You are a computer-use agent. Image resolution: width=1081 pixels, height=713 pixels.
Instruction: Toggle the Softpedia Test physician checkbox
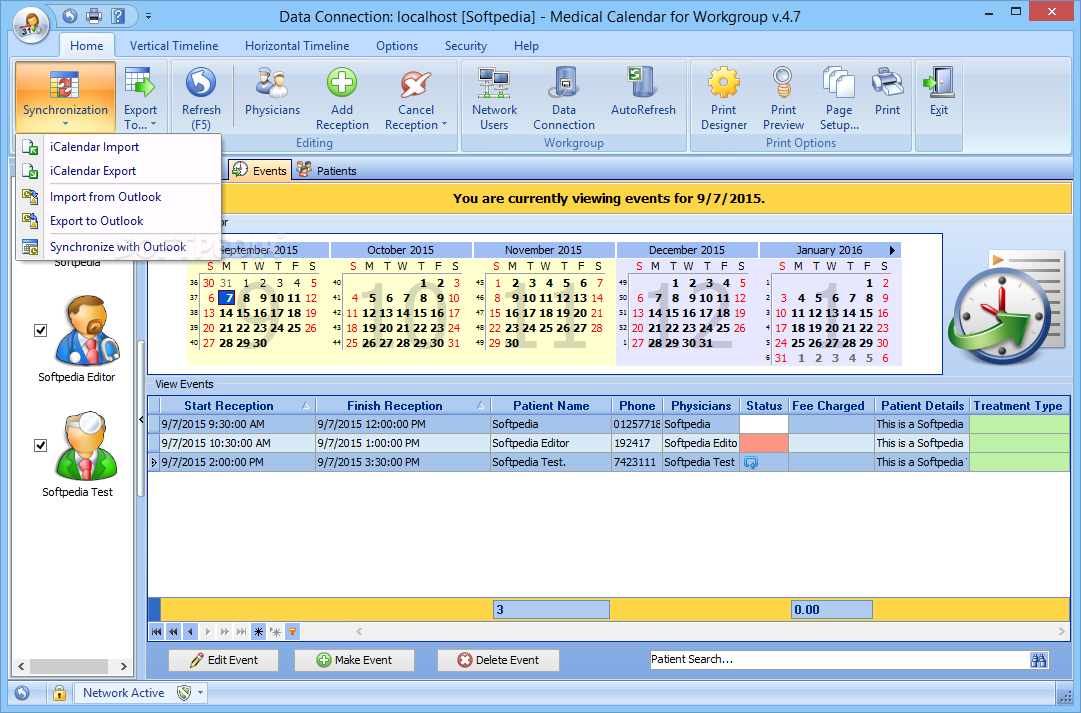click(x=41, y=446)
